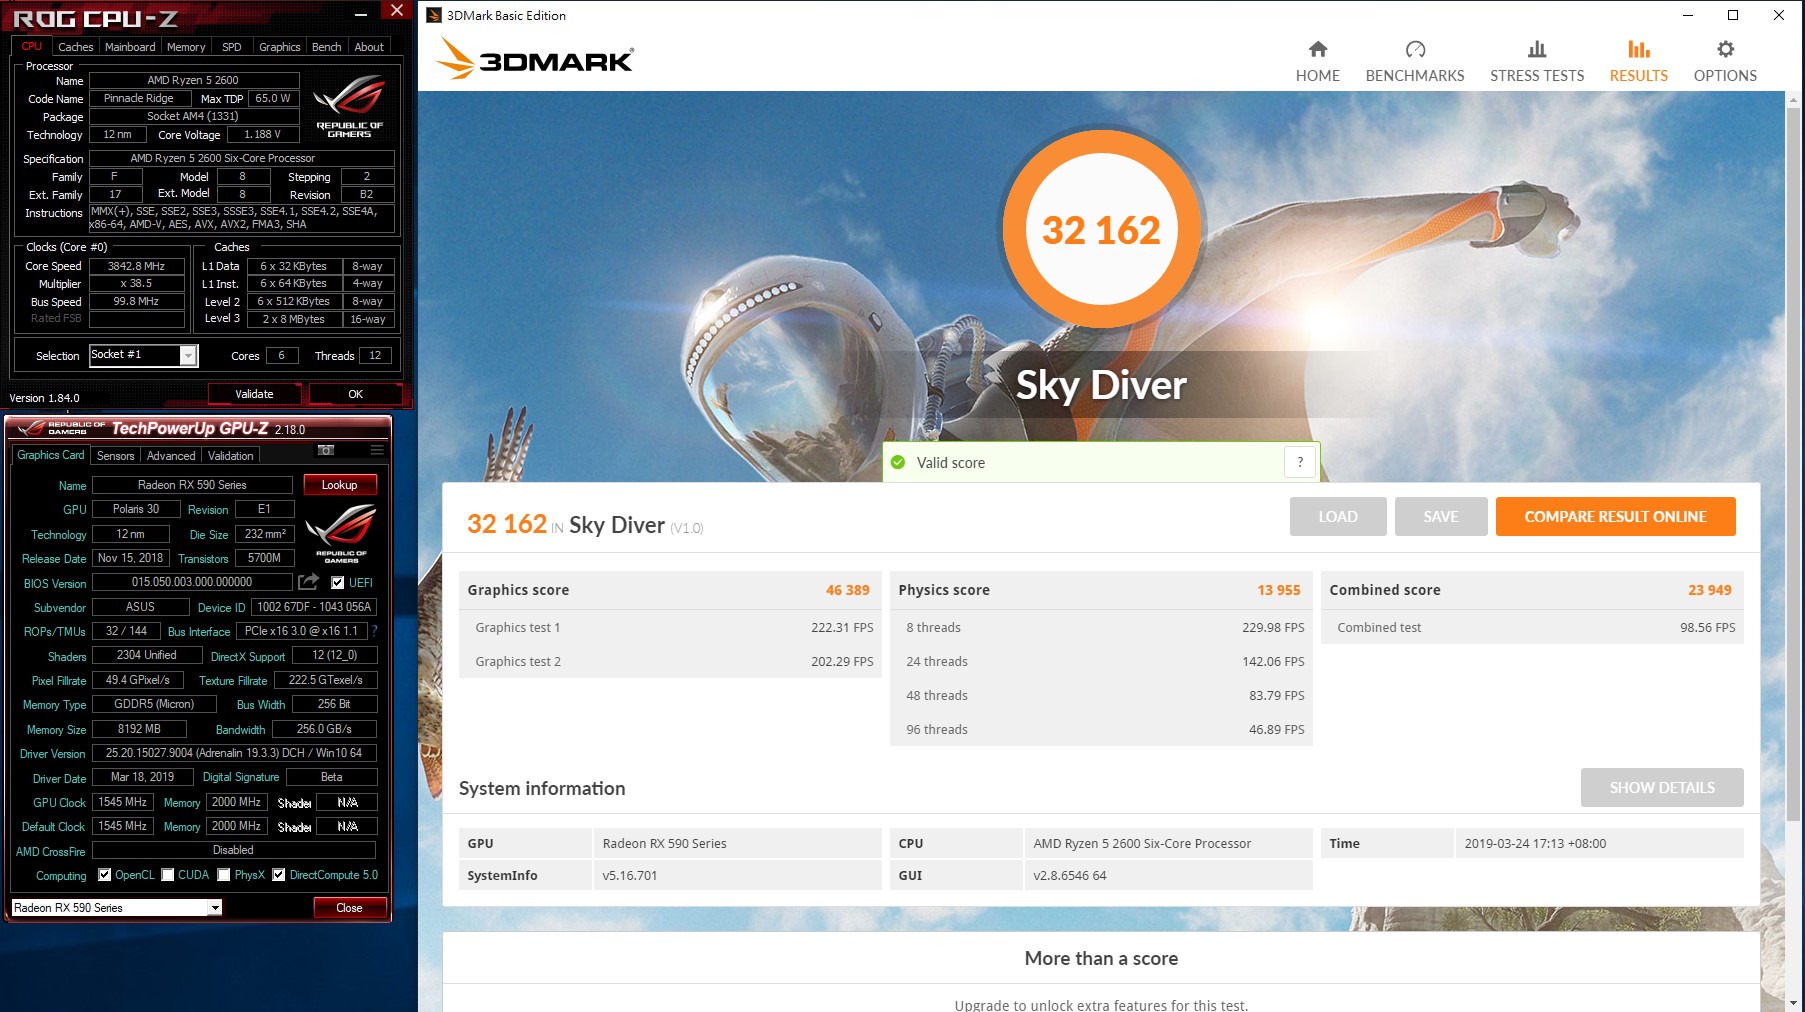
Task: Click the 3DMark logo
Action: 535,59
